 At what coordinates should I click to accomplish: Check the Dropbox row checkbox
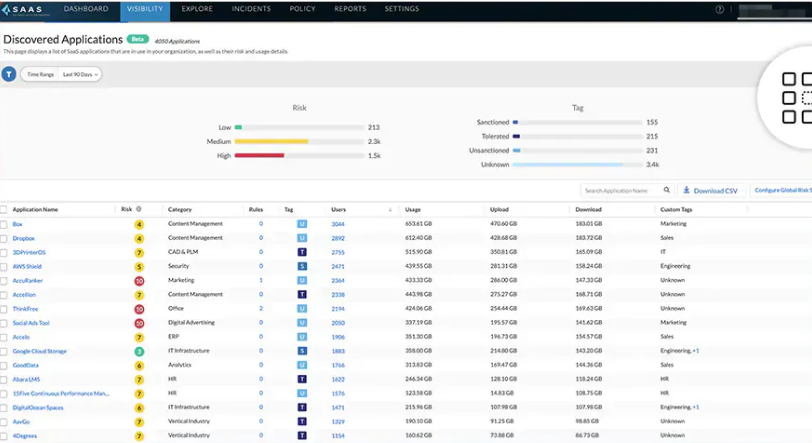pos(4,238)
